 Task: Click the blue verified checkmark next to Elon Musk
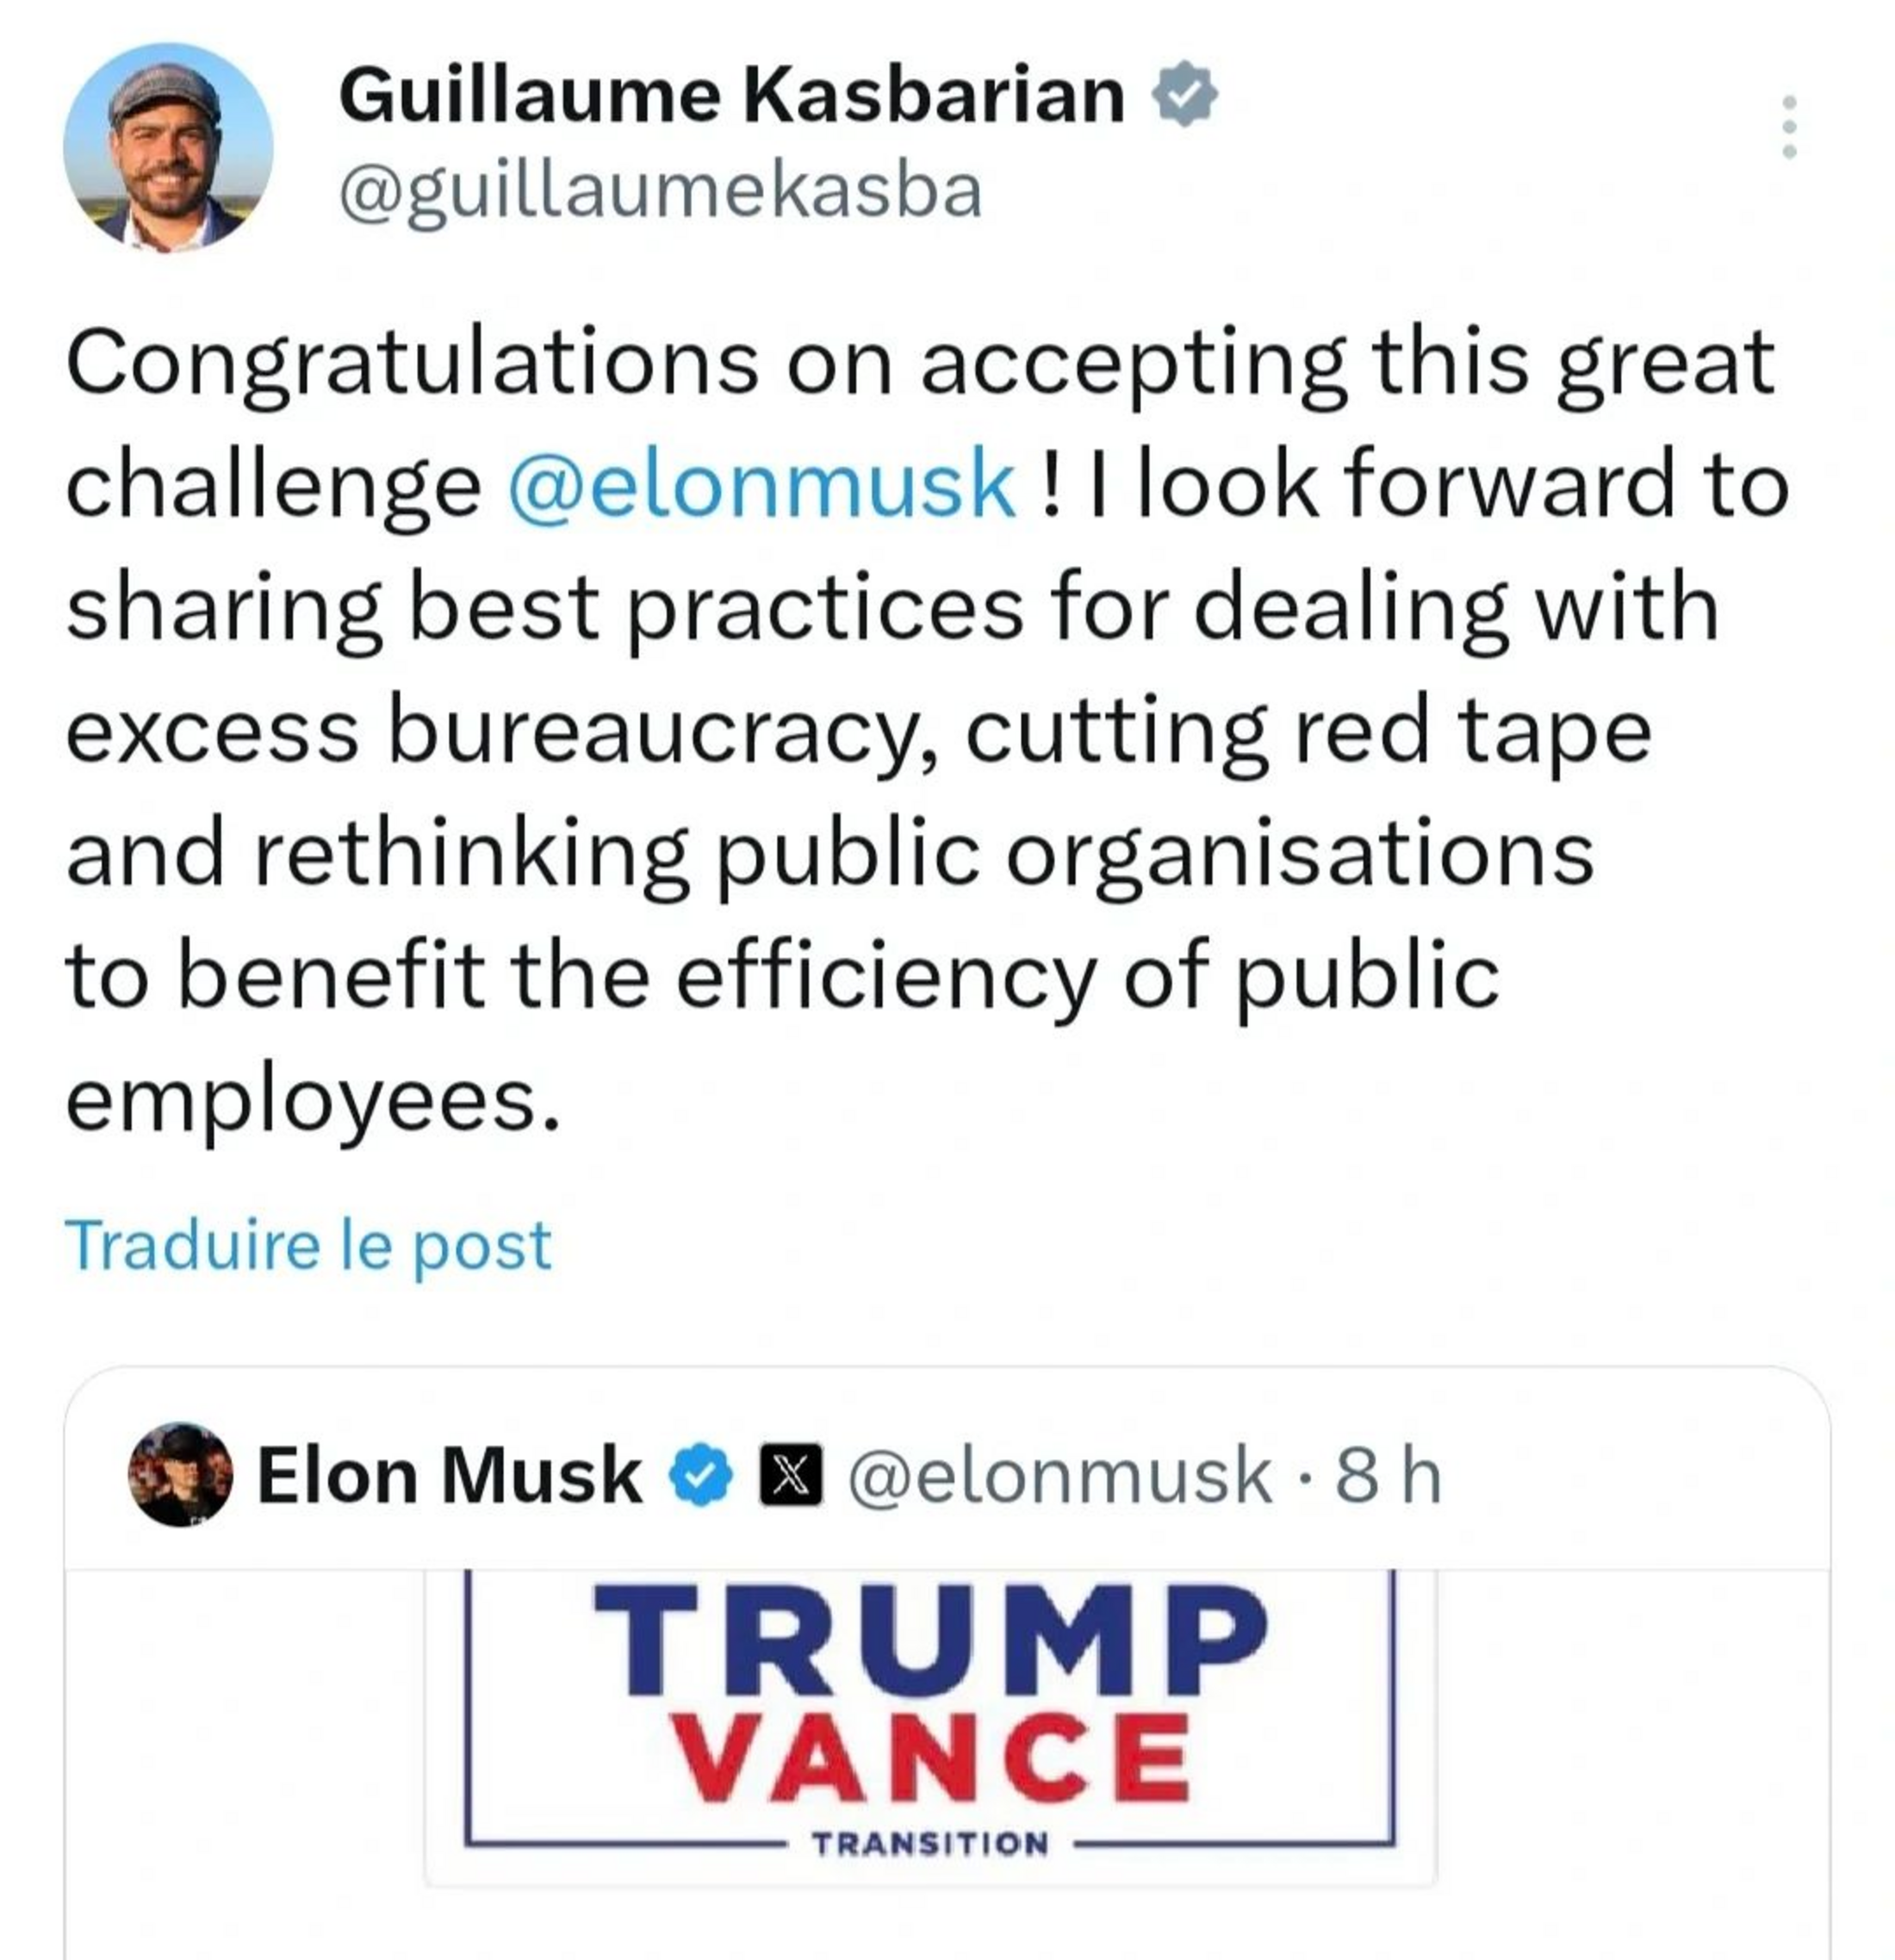[701, 1476]
